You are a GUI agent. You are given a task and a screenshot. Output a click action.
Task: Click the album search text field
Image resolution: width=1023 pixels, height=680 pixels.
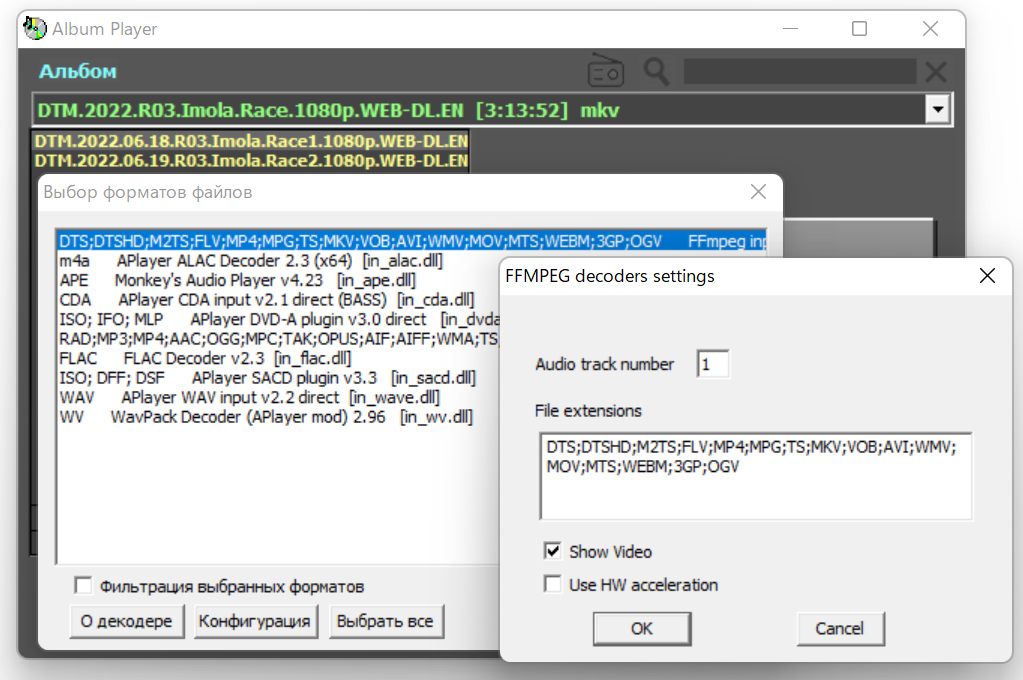(x=800, y=71)
